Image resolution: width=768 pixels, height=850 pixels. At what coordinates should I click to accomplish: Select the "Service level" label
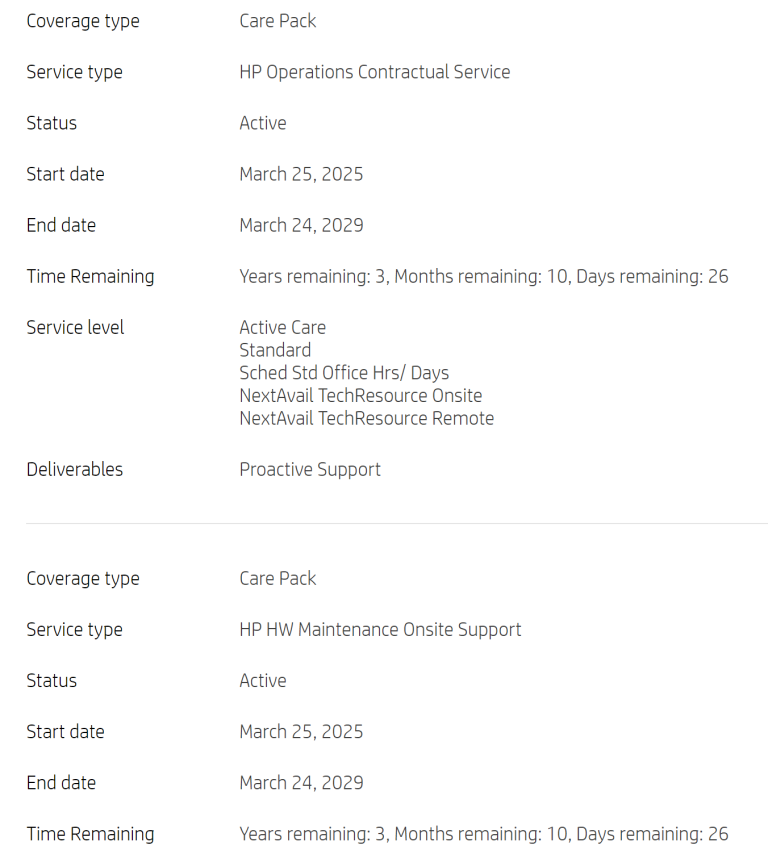tap(75, 327)
